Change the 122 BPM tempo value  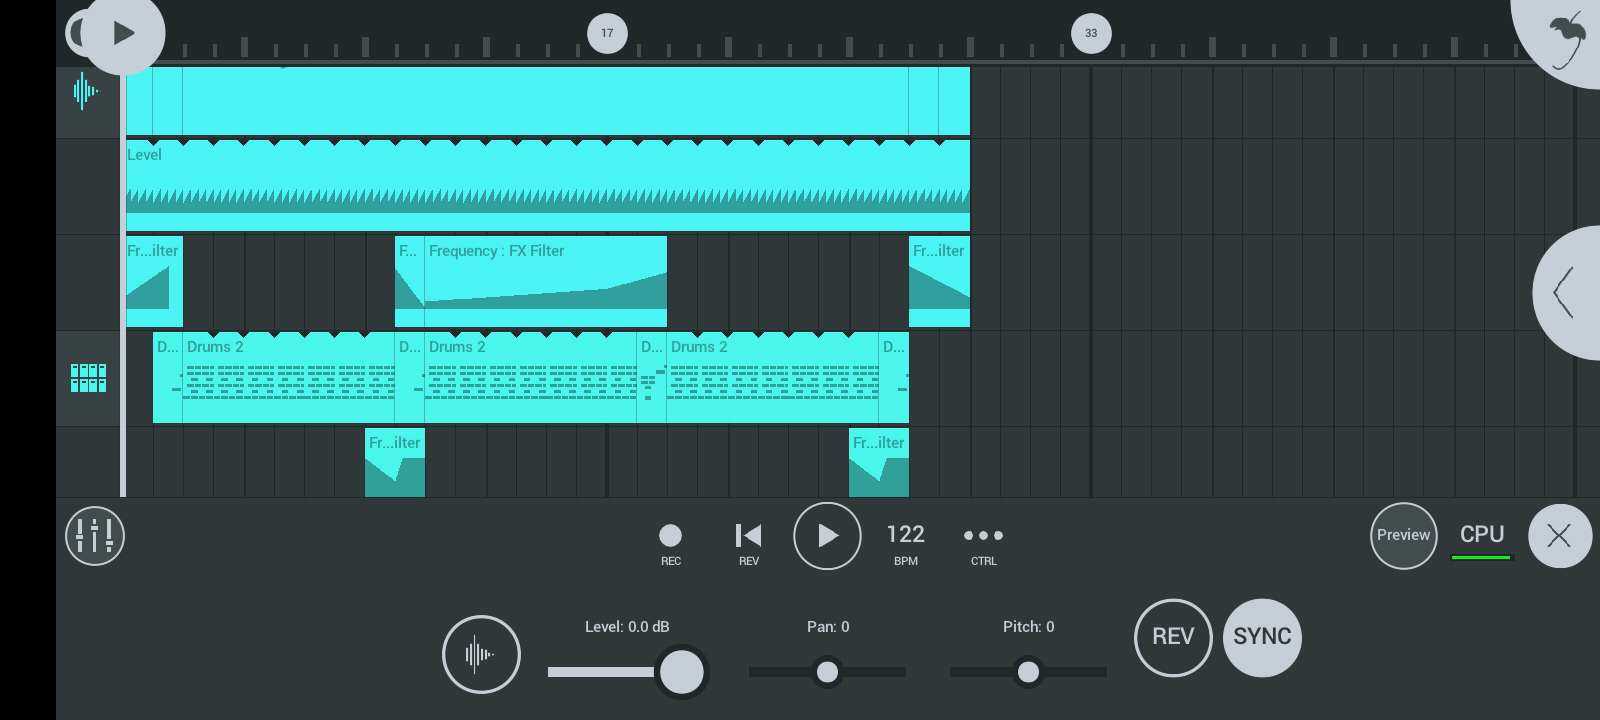905,537
